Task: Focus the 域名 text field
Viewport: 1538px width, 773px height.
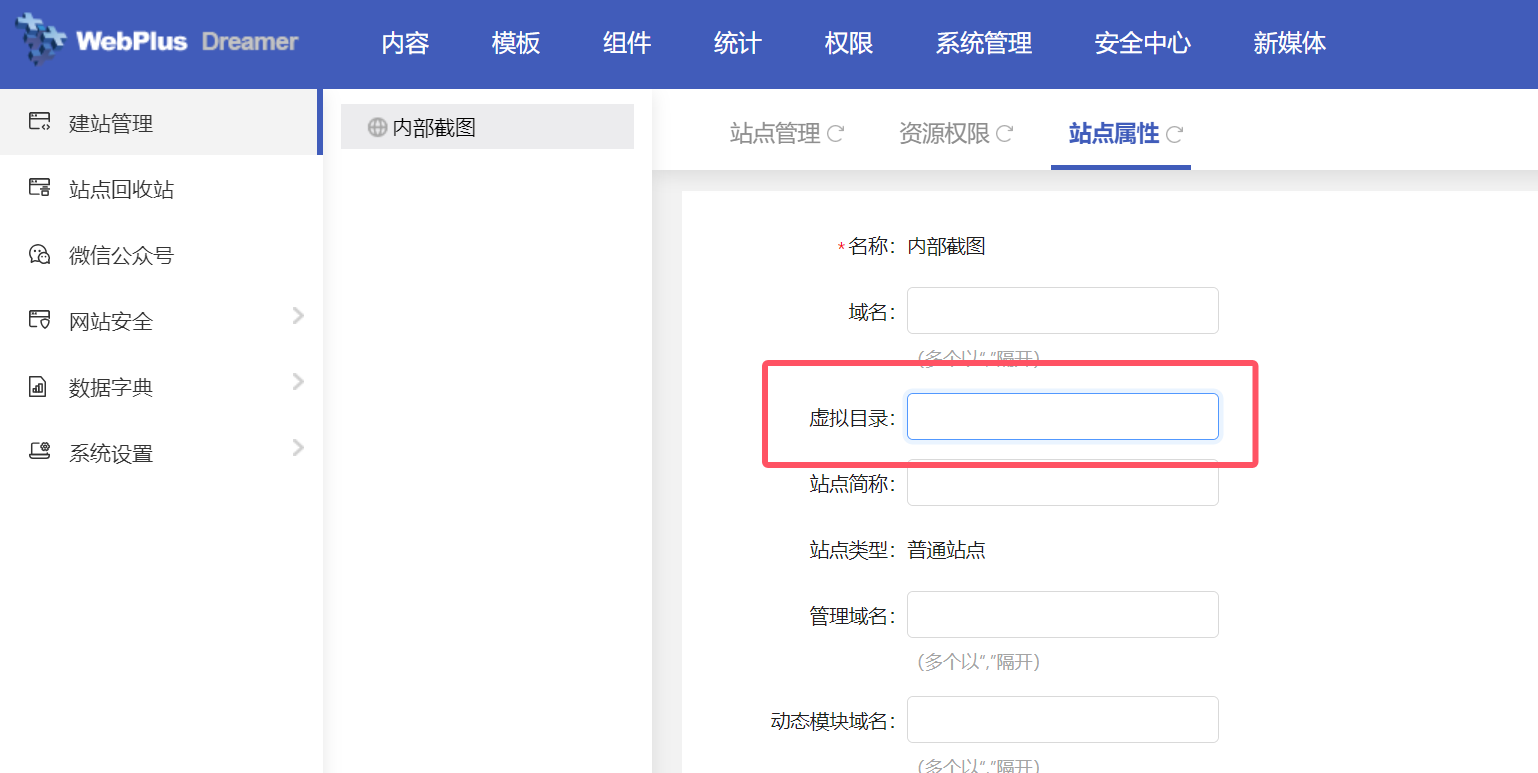Action: tap(1062, 310)
